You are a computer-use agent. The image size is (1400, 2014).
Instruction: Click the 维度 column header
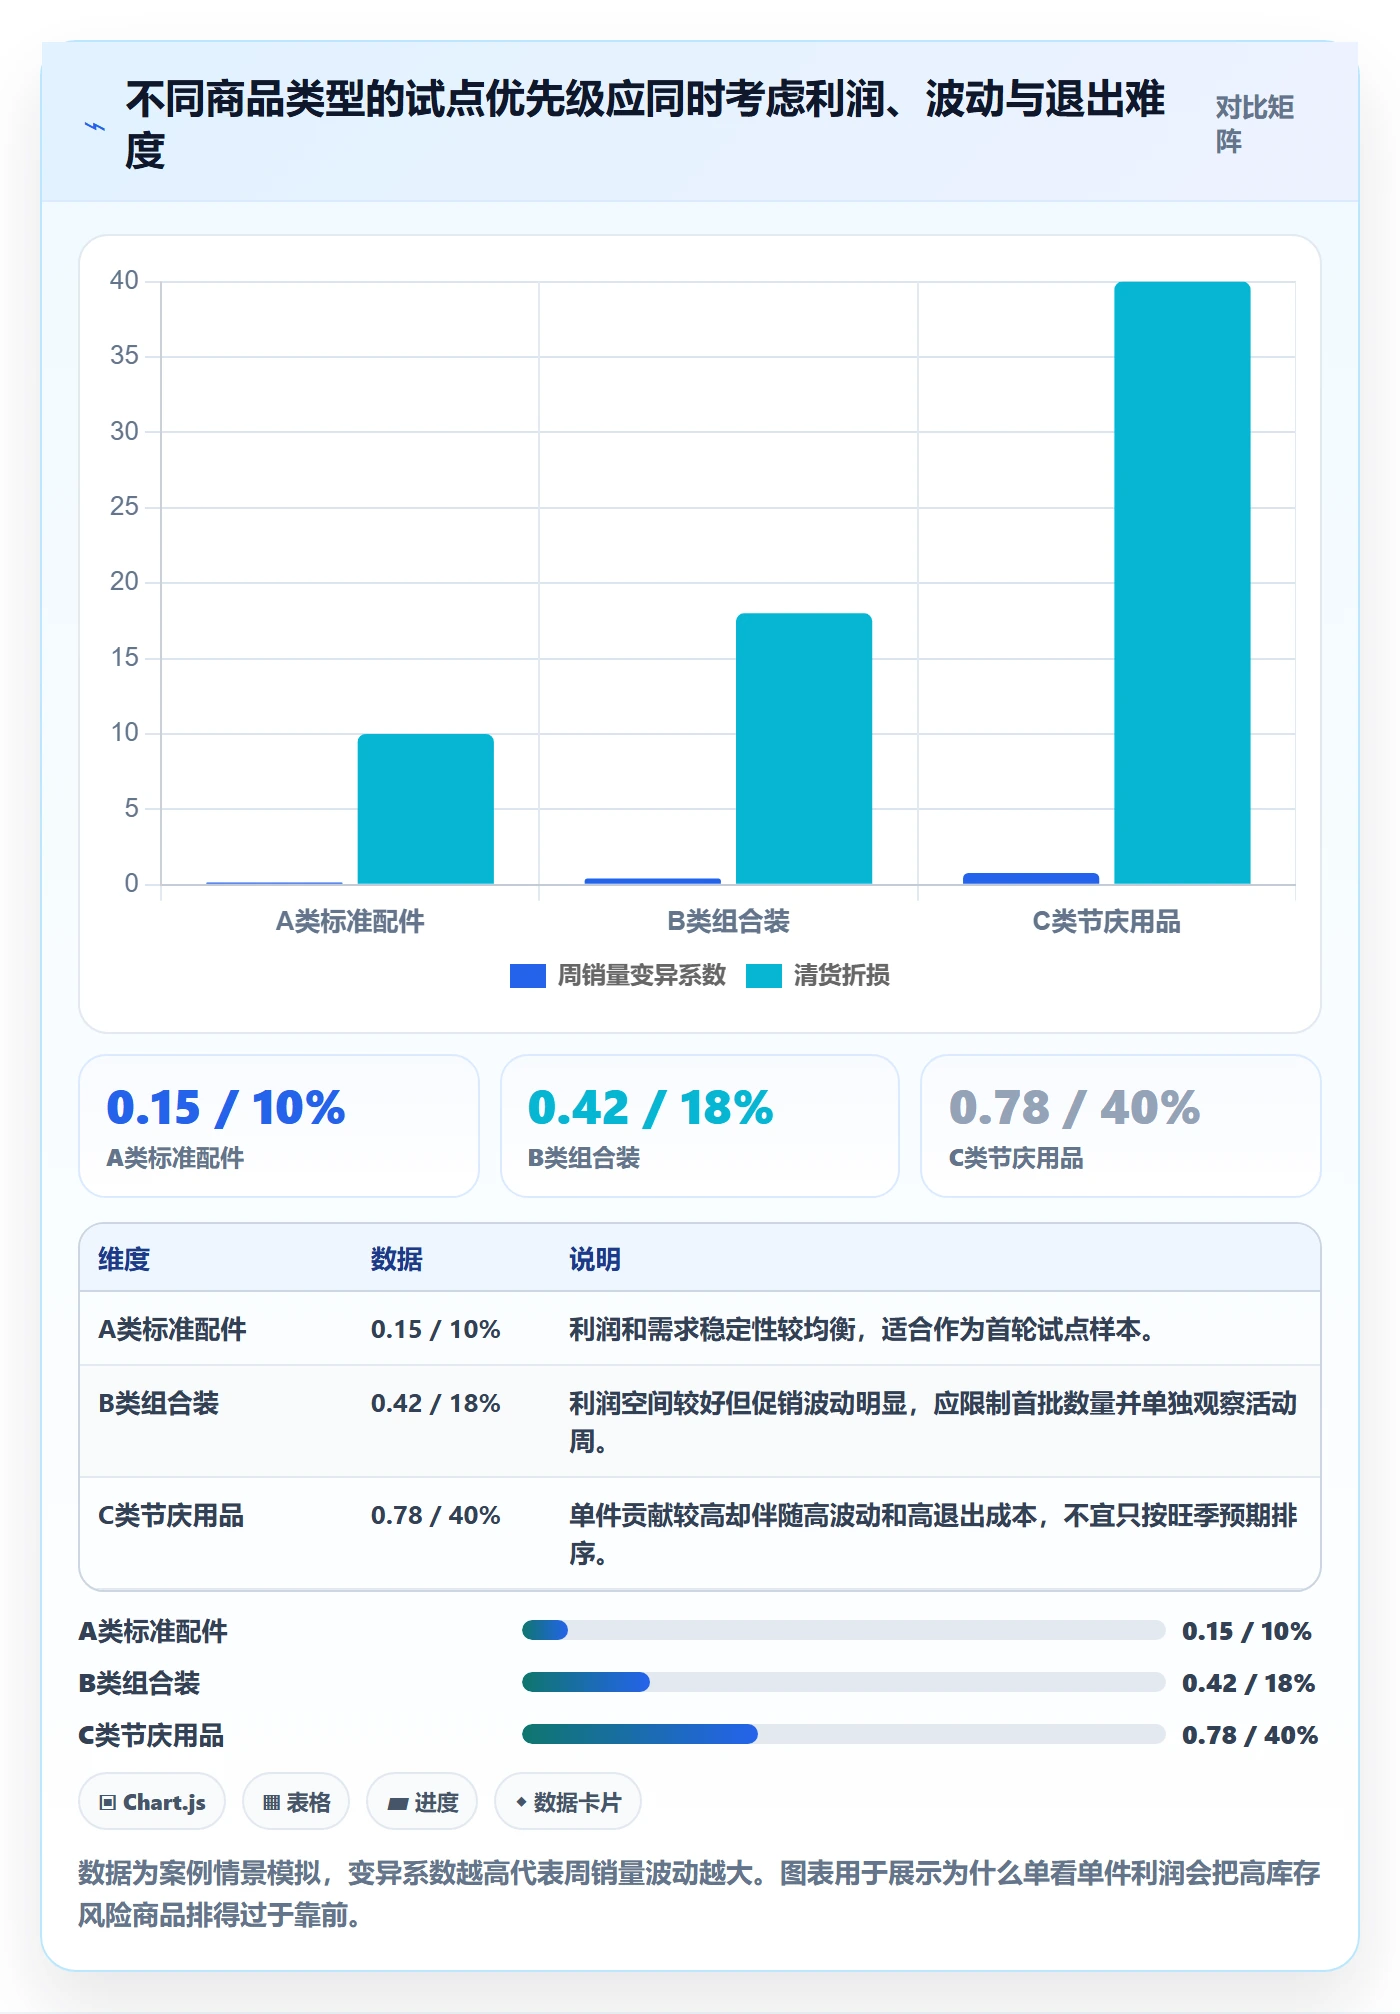coord(124,1259)
